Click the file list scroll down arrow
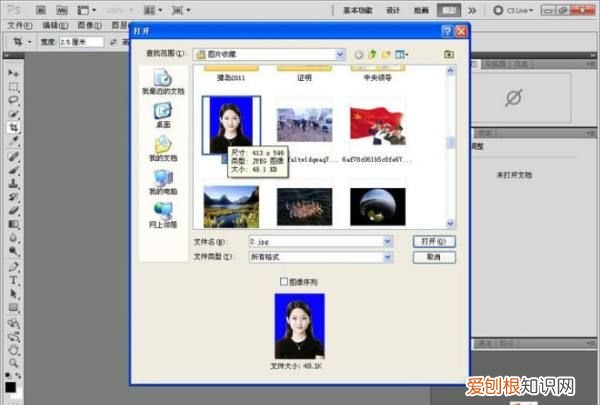The height and width of the screenshot is (405, 600). pyautogui.click(x=450, y=223)
